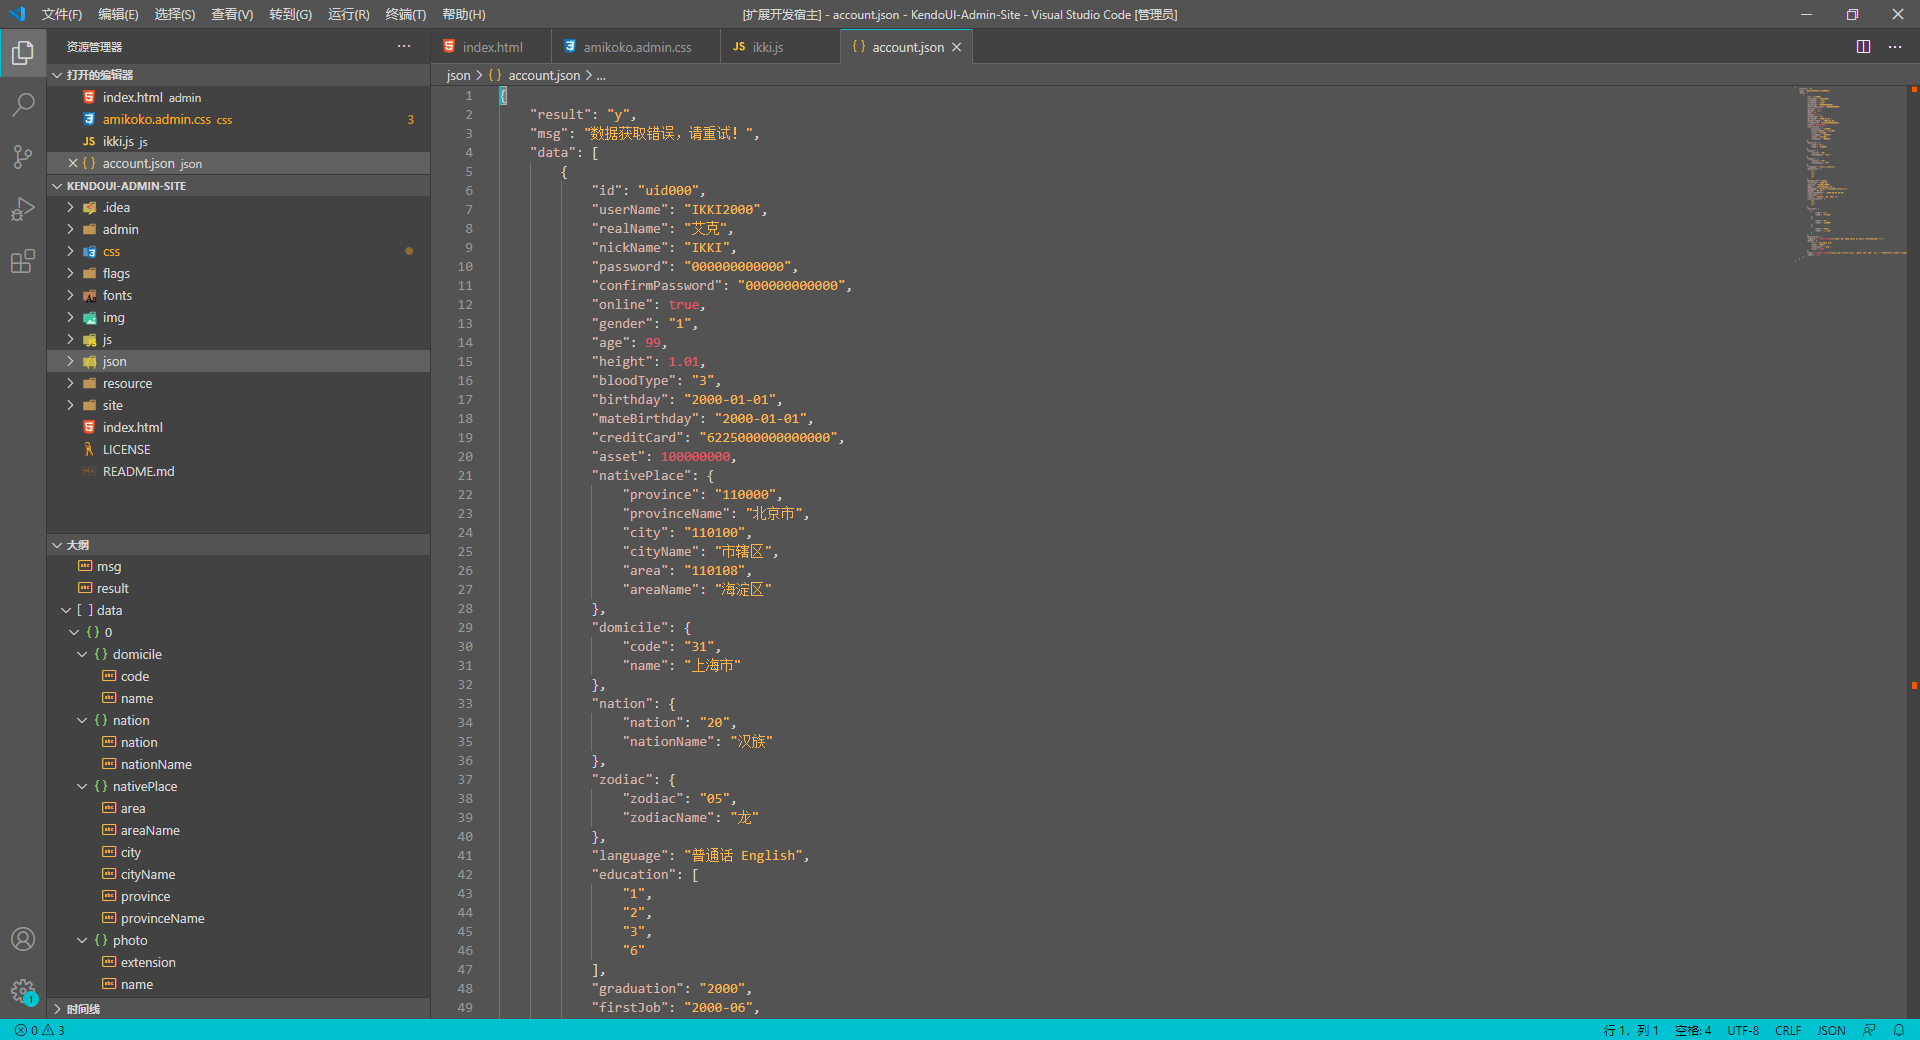
Task: Click cursor position 行 1, 列 1
Action: (x=1631, y=1030)
